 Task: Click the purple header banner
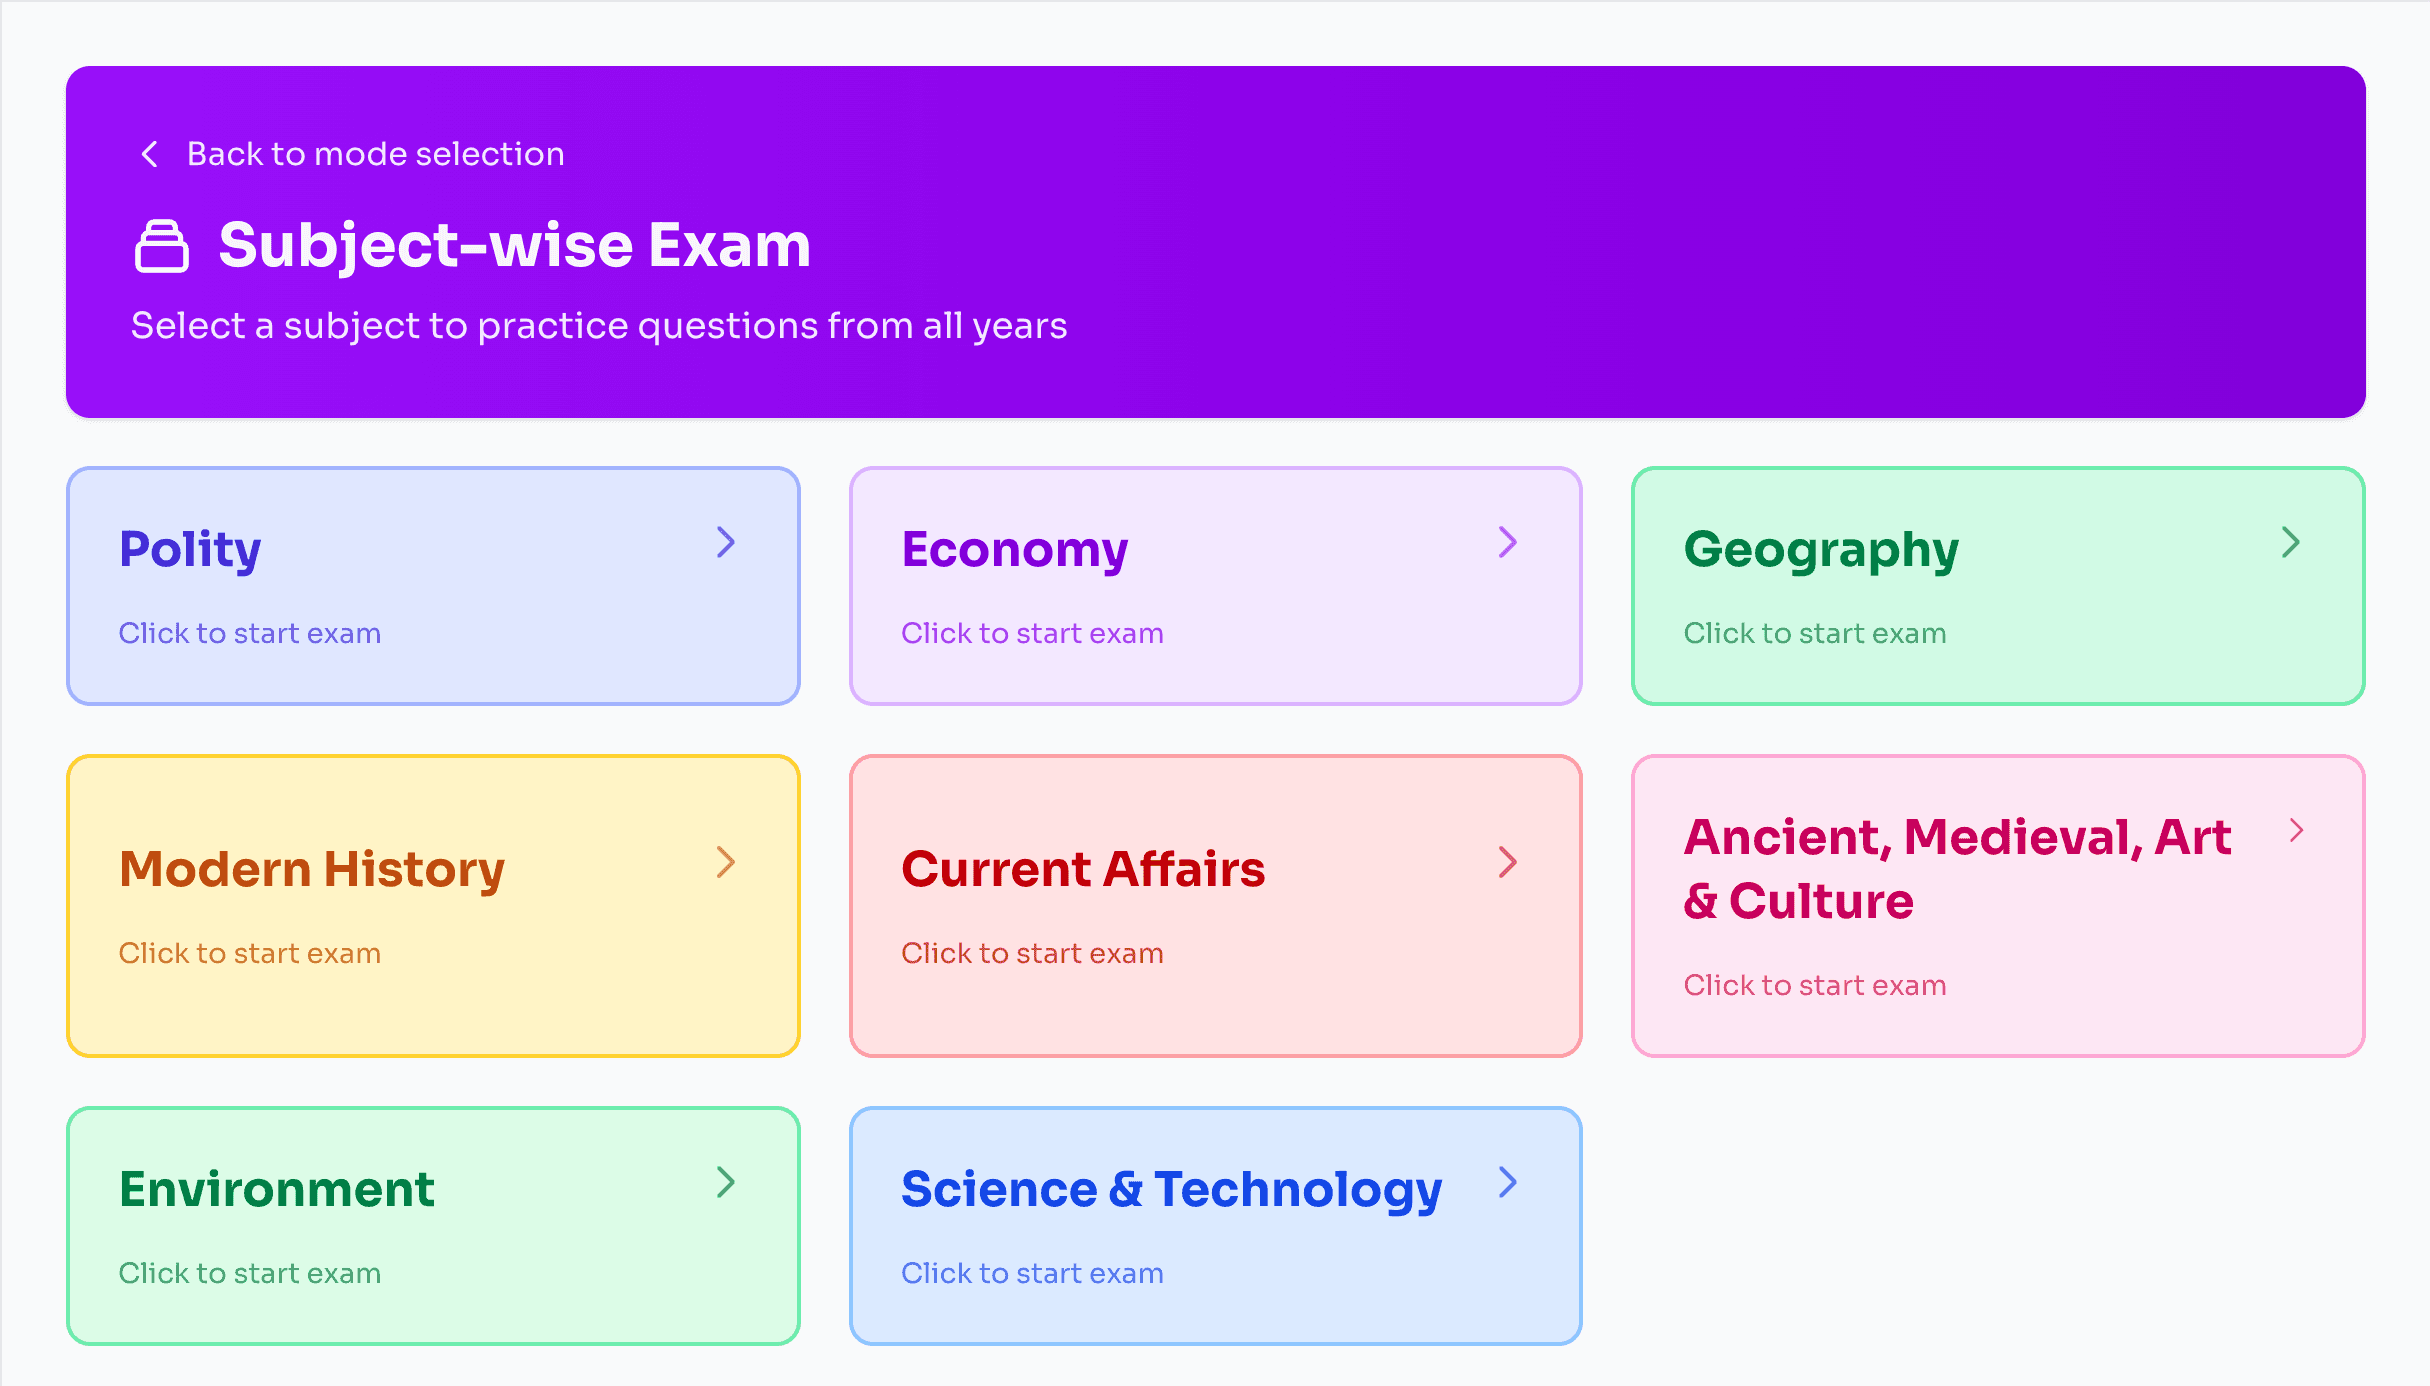tap(1215, 240)
